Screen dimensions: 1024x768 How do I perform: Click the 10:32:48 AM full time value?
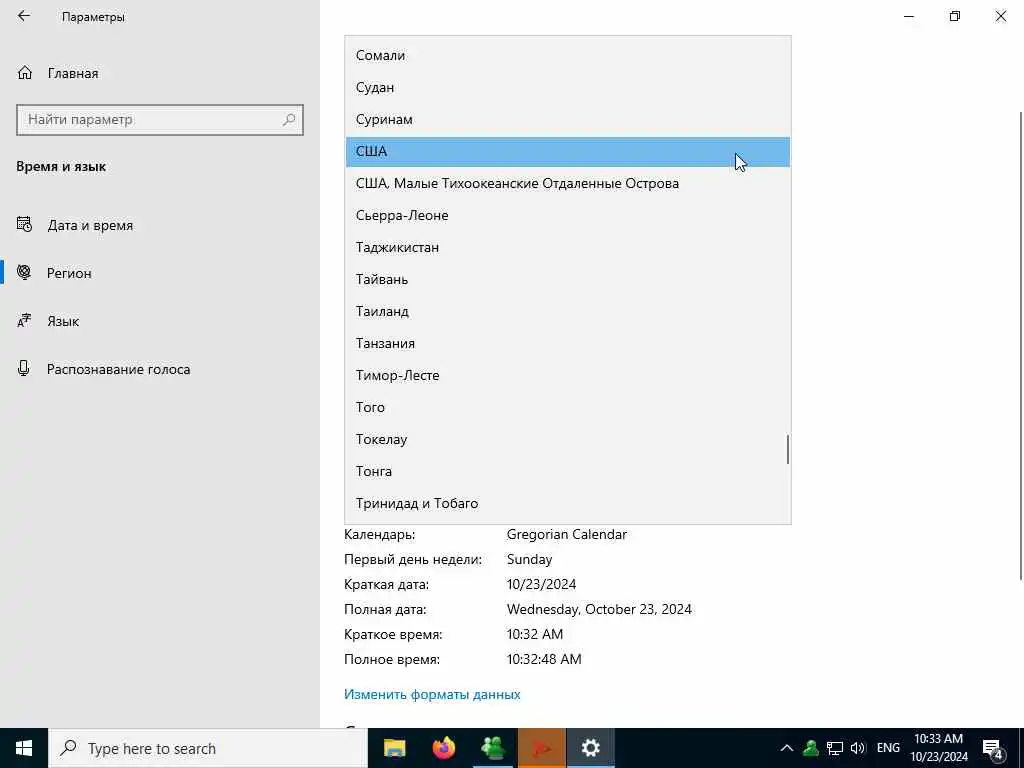pos(543,659)
